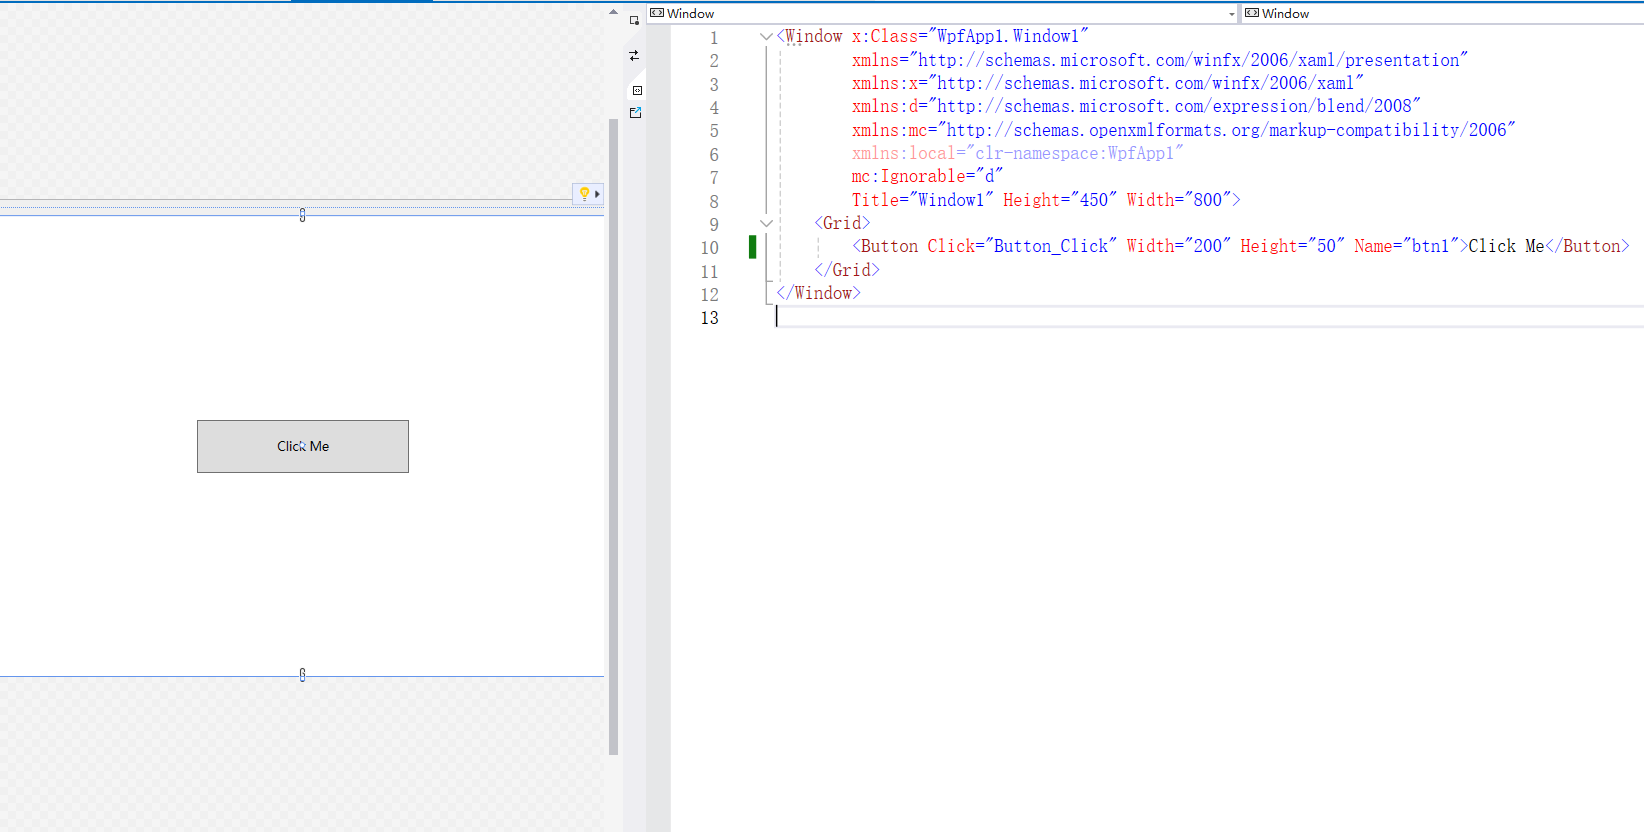
Task: Click the green change marker on line 10
Action: click(752, 247)
